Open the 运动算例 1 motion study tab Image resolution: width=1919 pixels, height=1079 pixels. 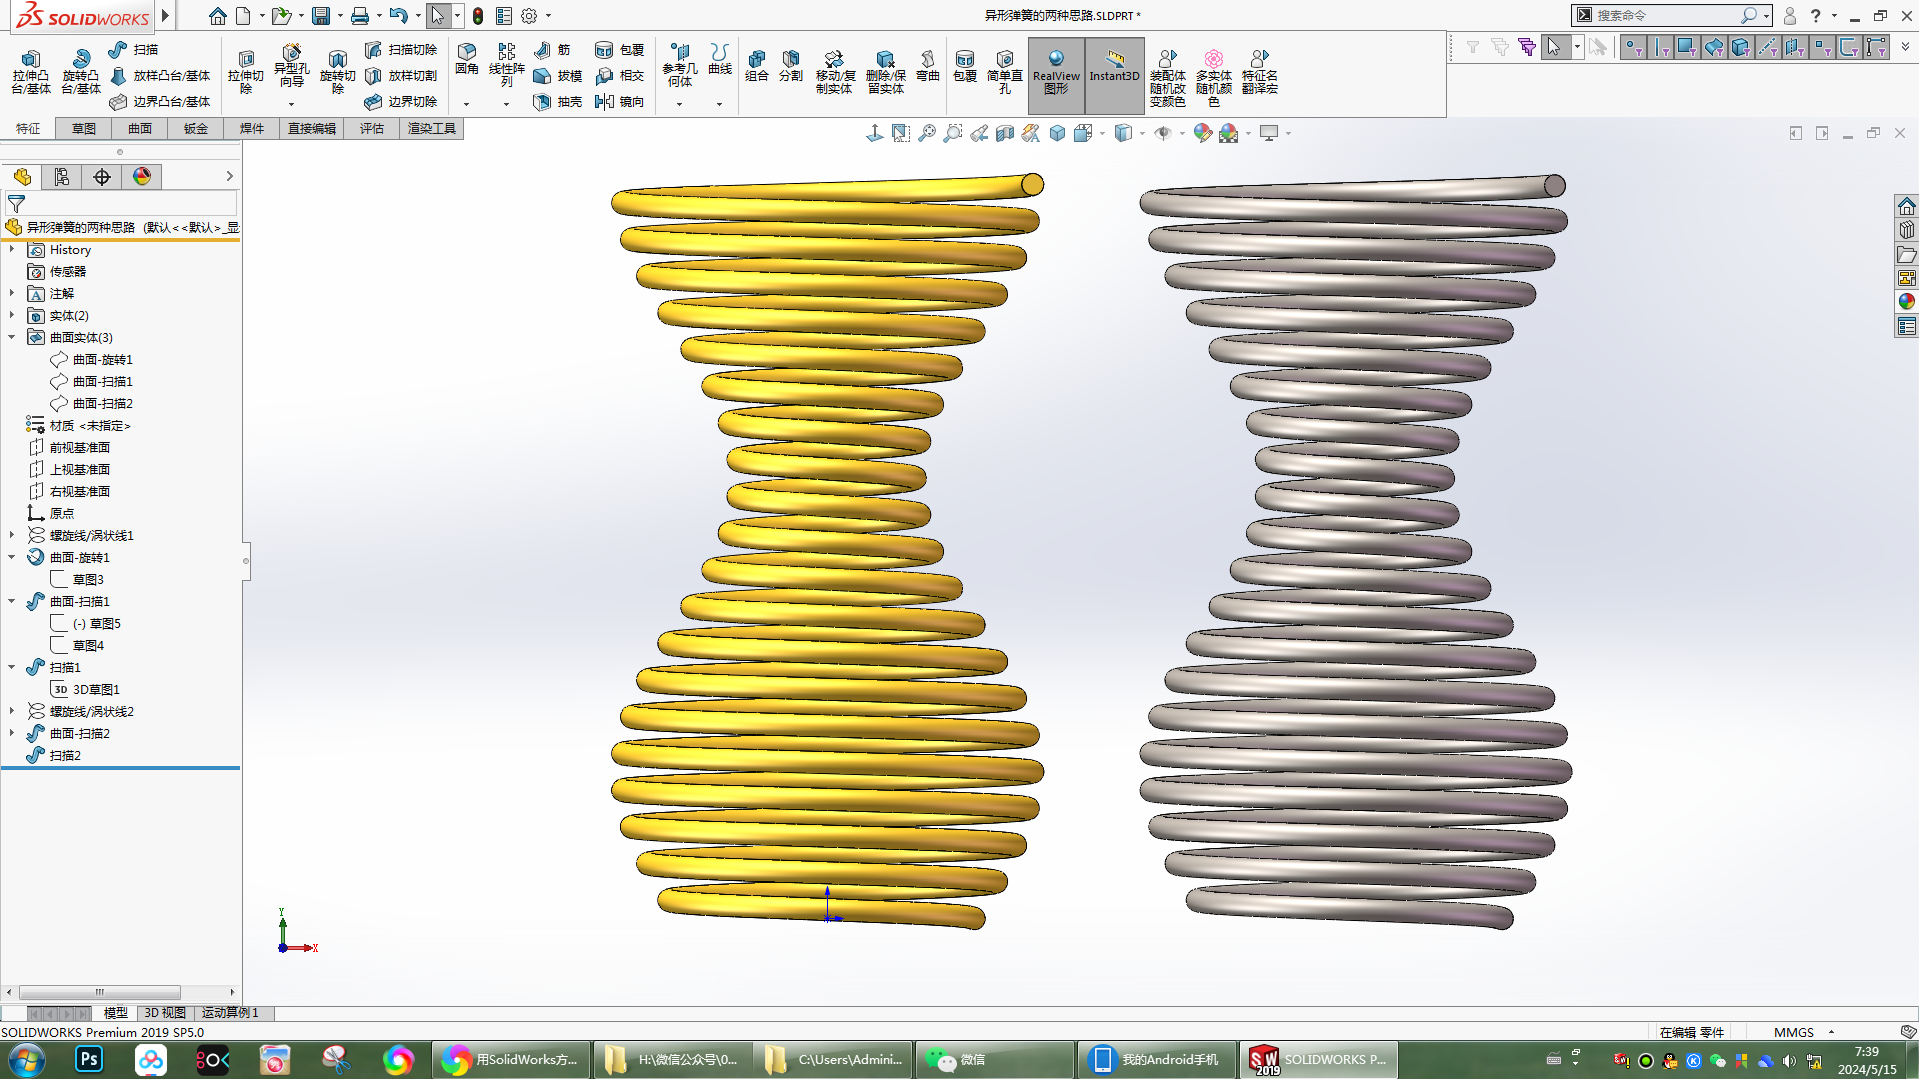click(x=230, y=1013)
